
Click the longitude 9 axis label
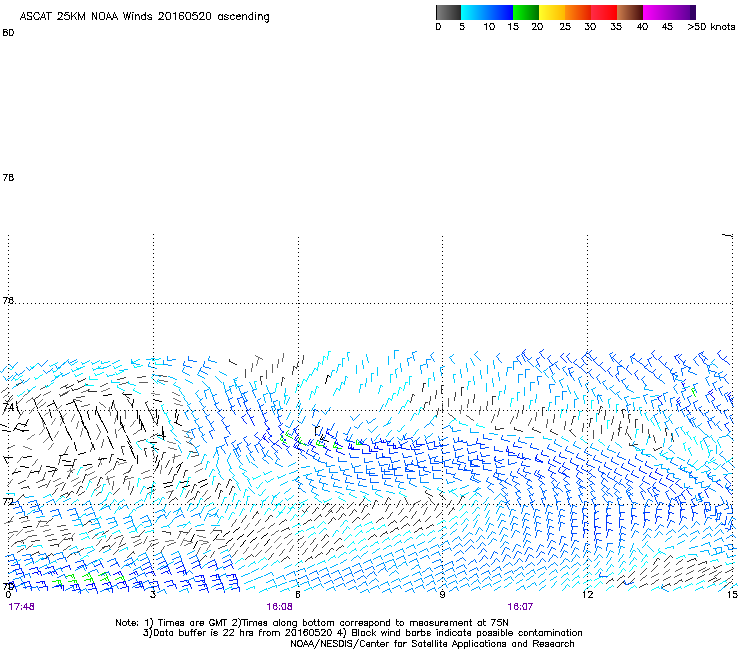(x=442, y=595)
